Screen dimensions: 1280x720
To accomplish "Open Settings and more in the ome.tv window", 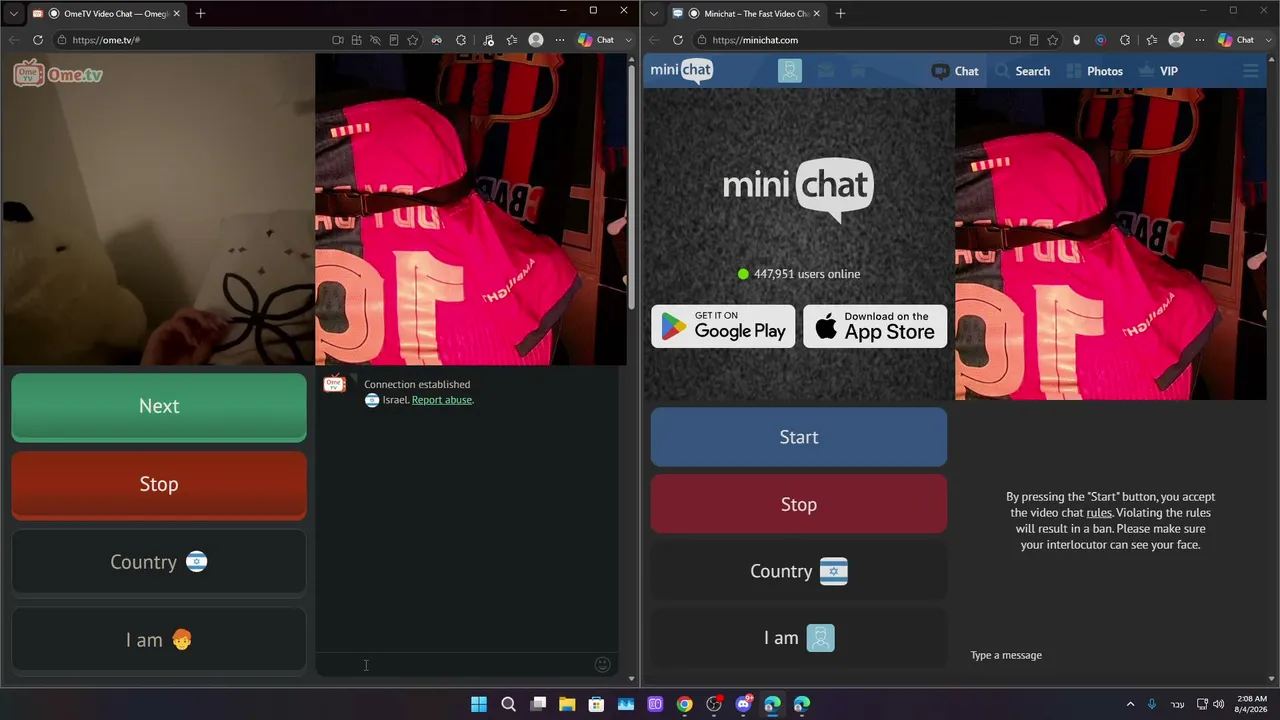I will tap(560, 40).
